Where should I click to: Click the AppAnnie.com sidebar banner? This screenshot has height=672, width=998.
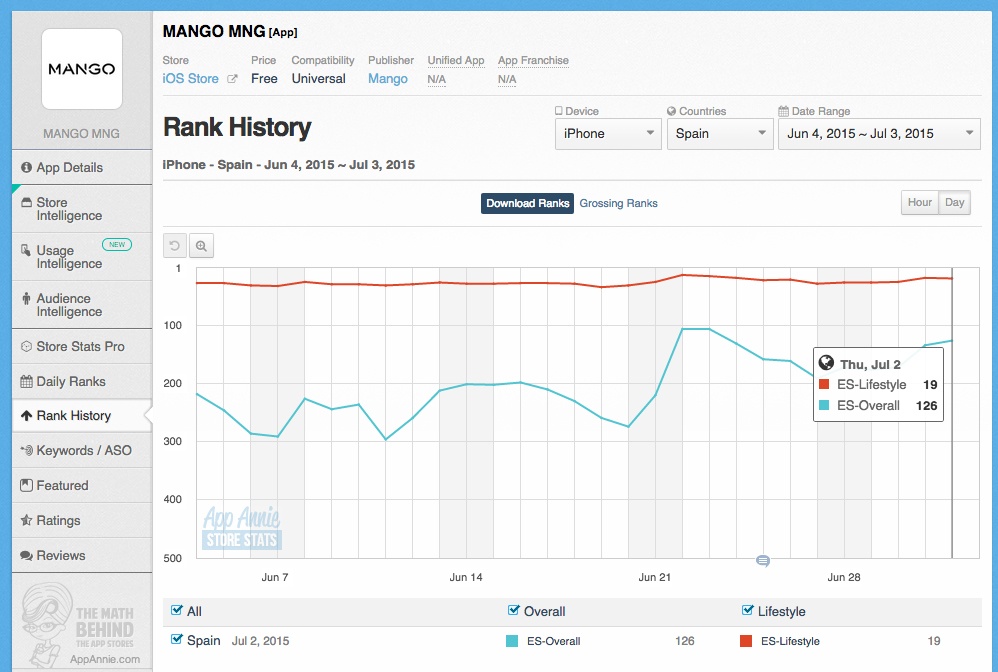point(81,624)
